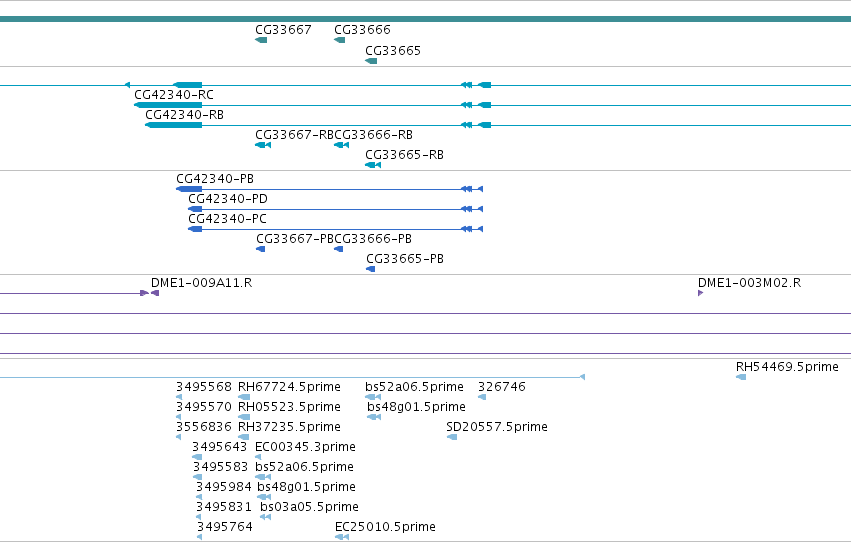Click bs52a06.5prime label left of 326746
851x542 pixels.
click(x=415, y=387)
